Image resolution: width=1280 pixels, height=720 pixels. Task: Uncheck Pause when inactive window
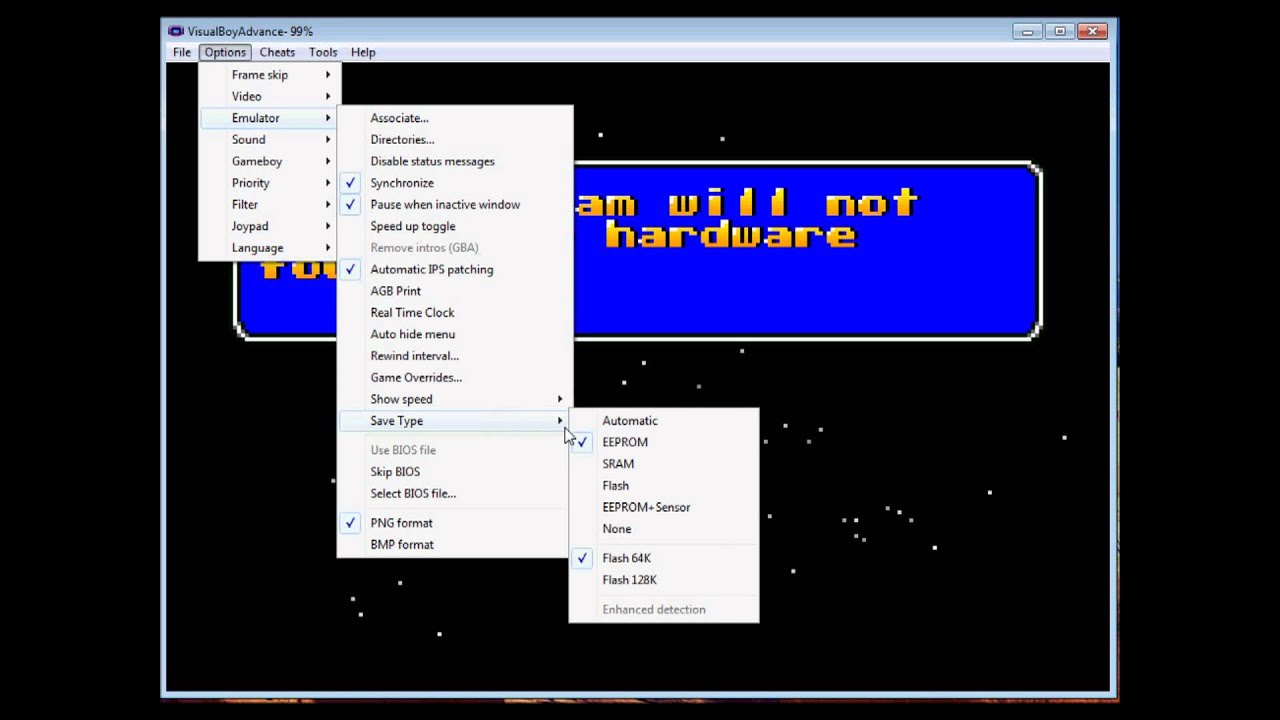click(x=455, y=205)
